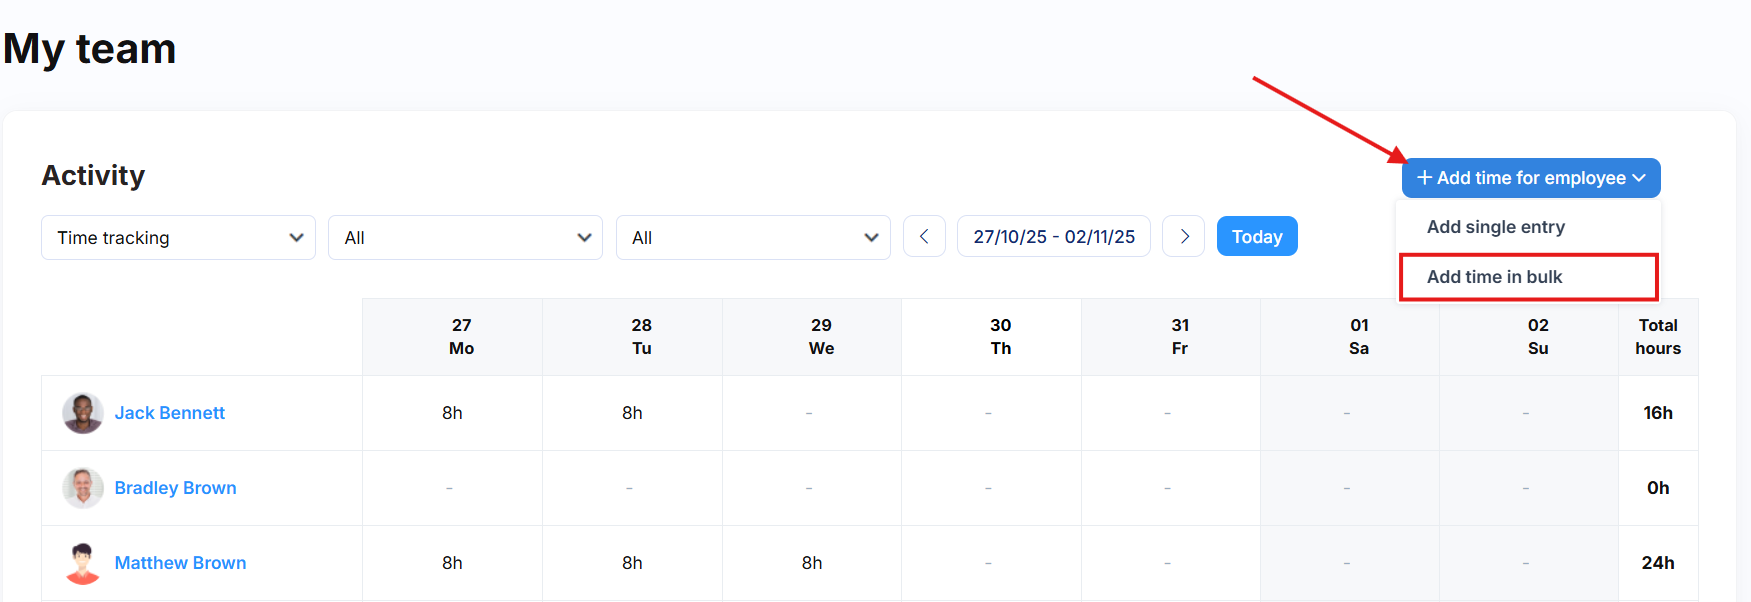Expand the first All filter dropdown

[465, 238]
